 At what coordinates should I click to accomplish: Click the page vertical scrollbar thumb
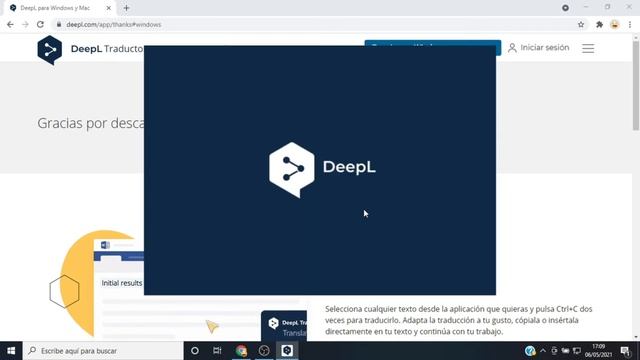[636, 87]
